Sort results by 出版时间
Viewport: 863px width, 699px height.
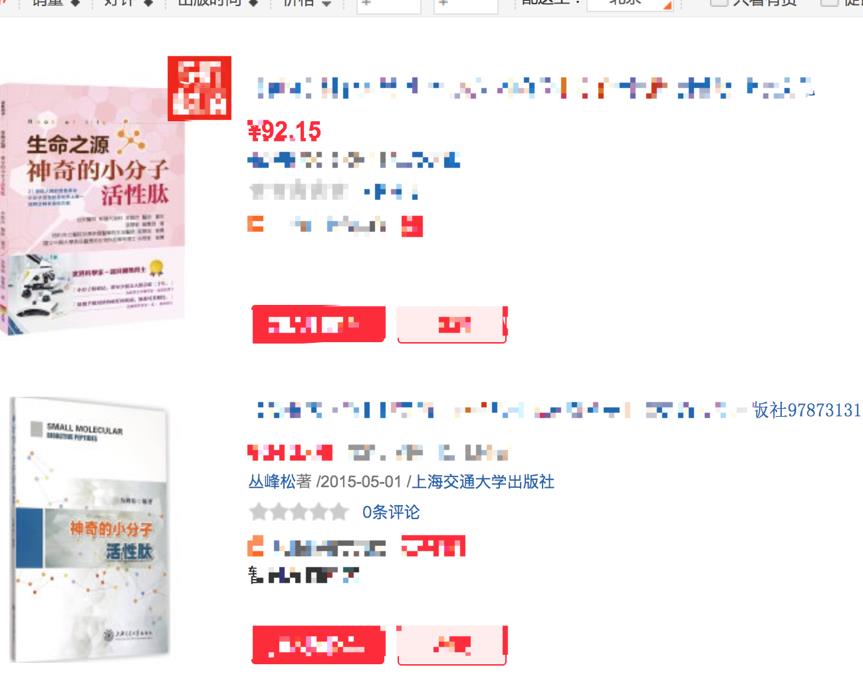[218, 3]
